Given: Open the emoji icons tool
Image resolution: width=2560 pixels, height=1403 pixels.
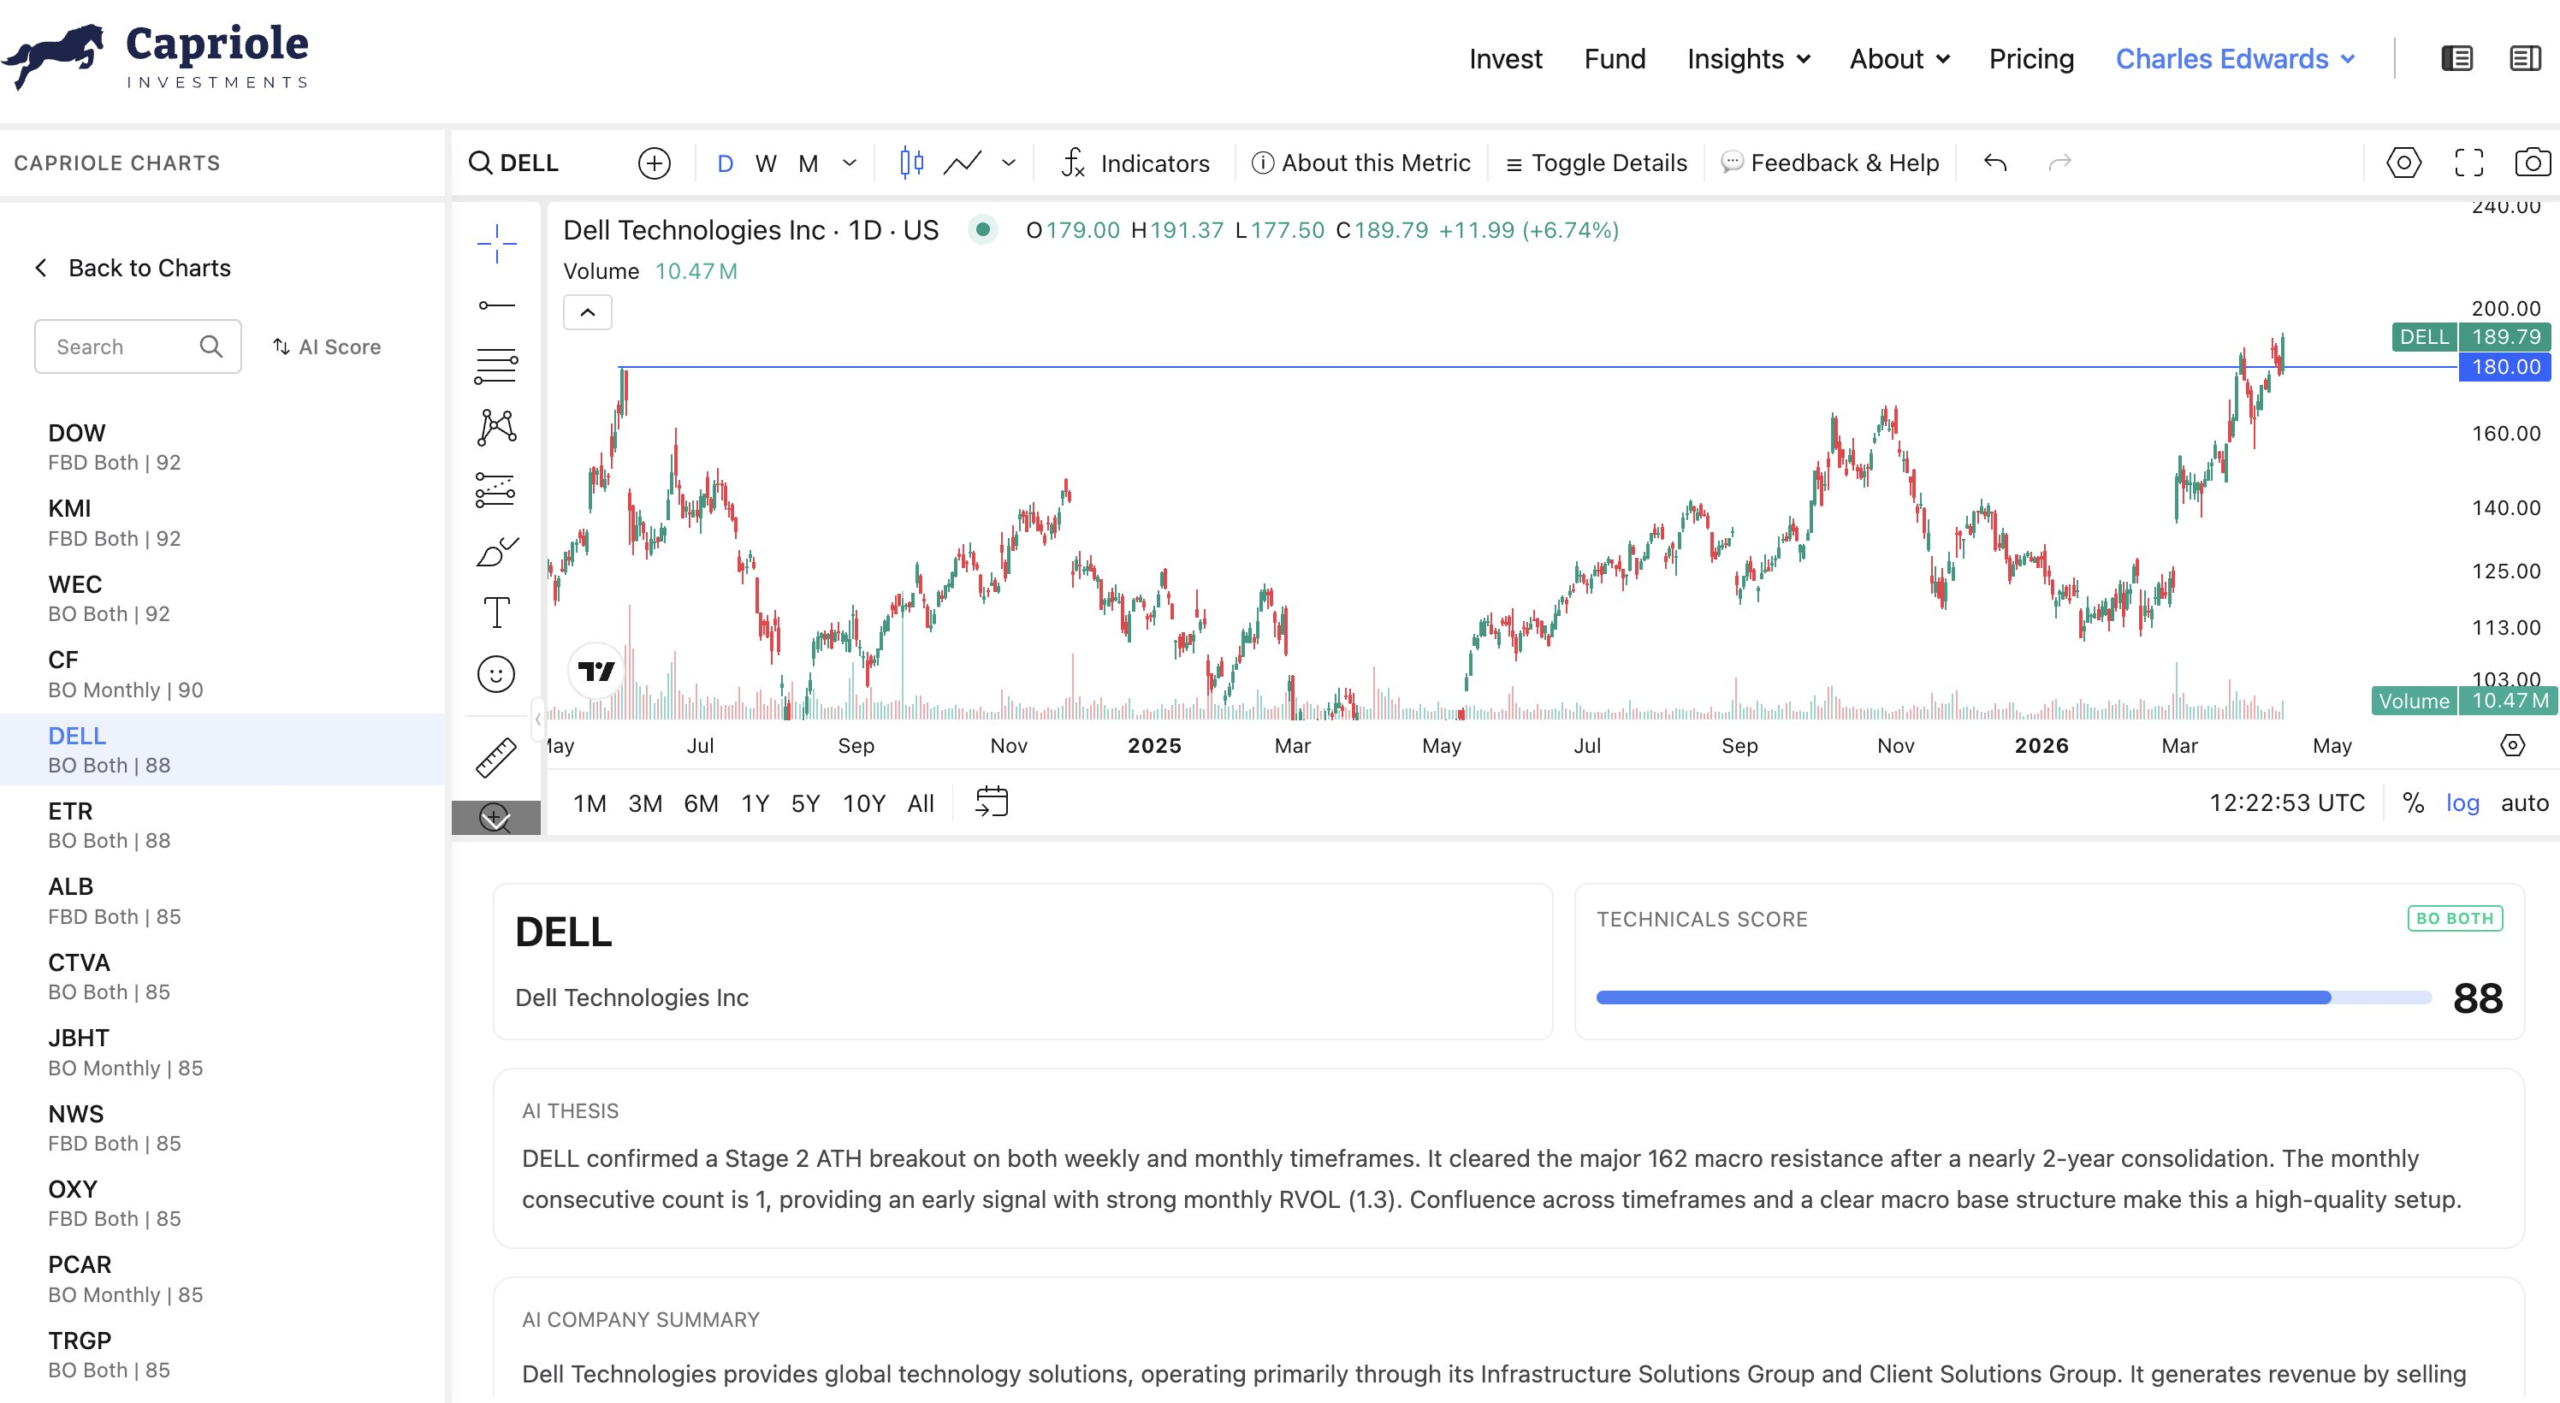Looking at the screenshot, I should pos(496,674).
